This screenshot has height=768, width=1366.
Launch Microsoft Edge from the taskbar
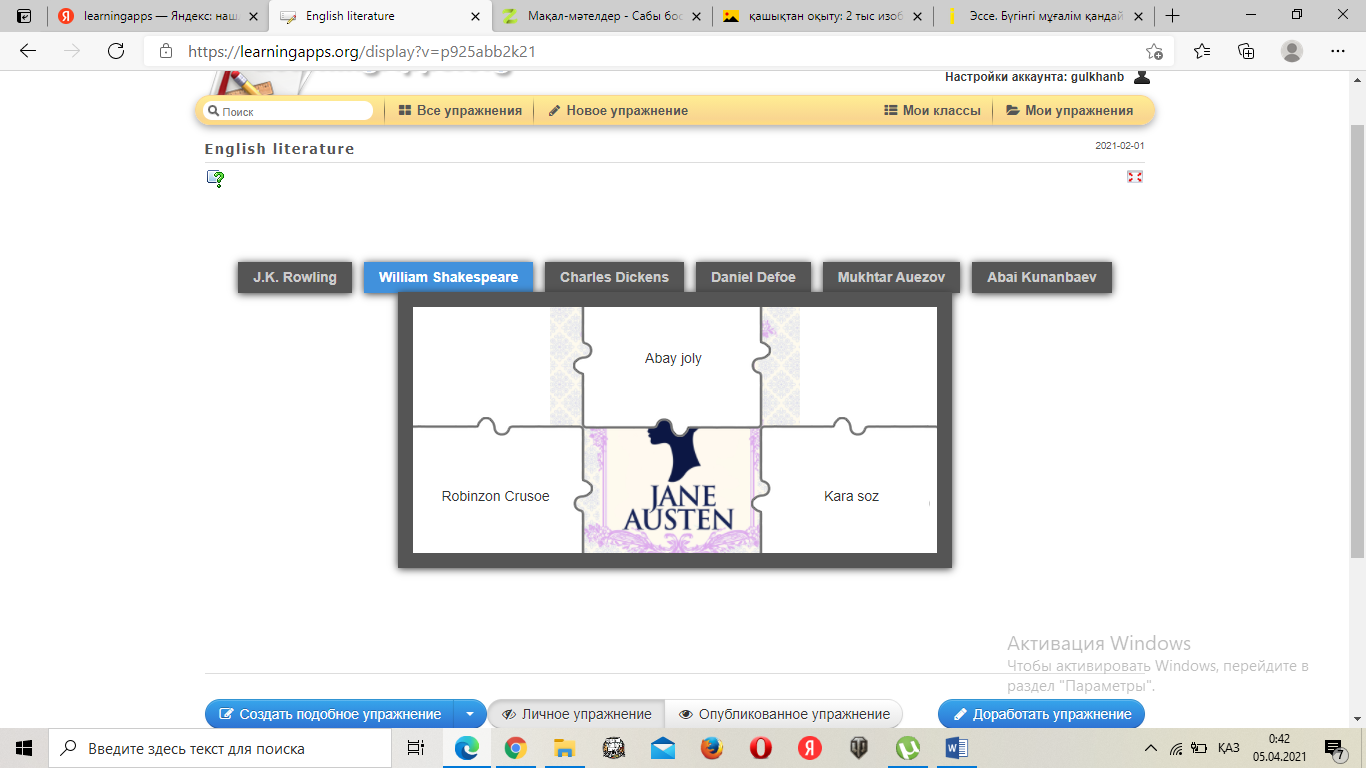466,748
